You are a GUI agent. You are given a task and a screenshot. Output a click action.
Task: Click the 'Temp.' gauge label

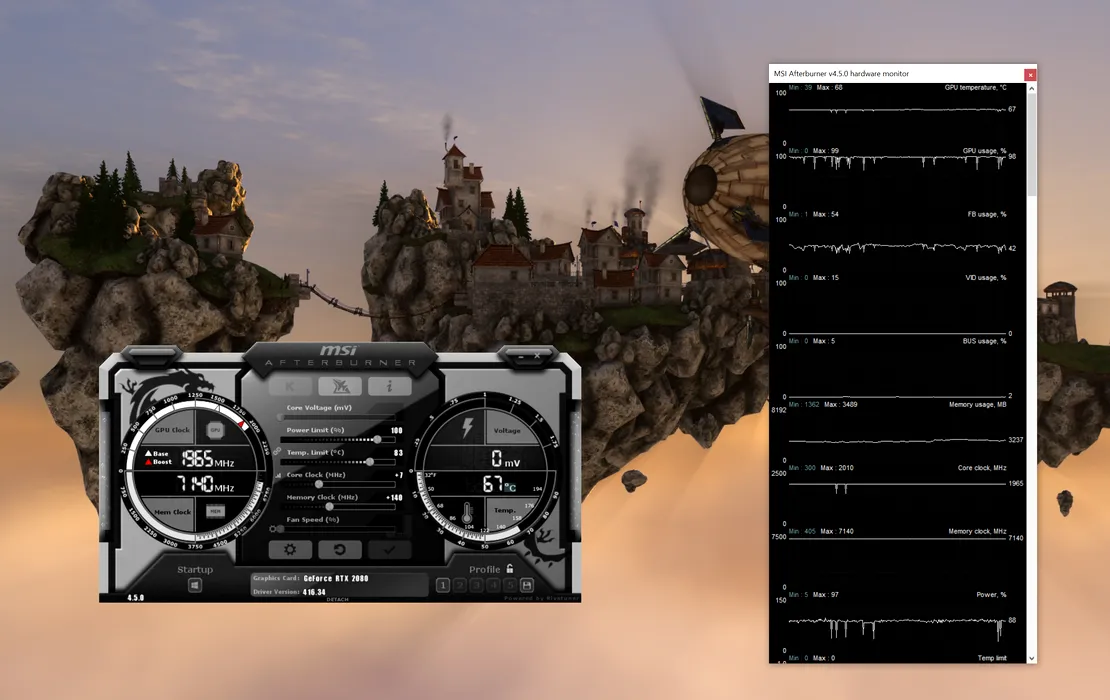point(505,510)
